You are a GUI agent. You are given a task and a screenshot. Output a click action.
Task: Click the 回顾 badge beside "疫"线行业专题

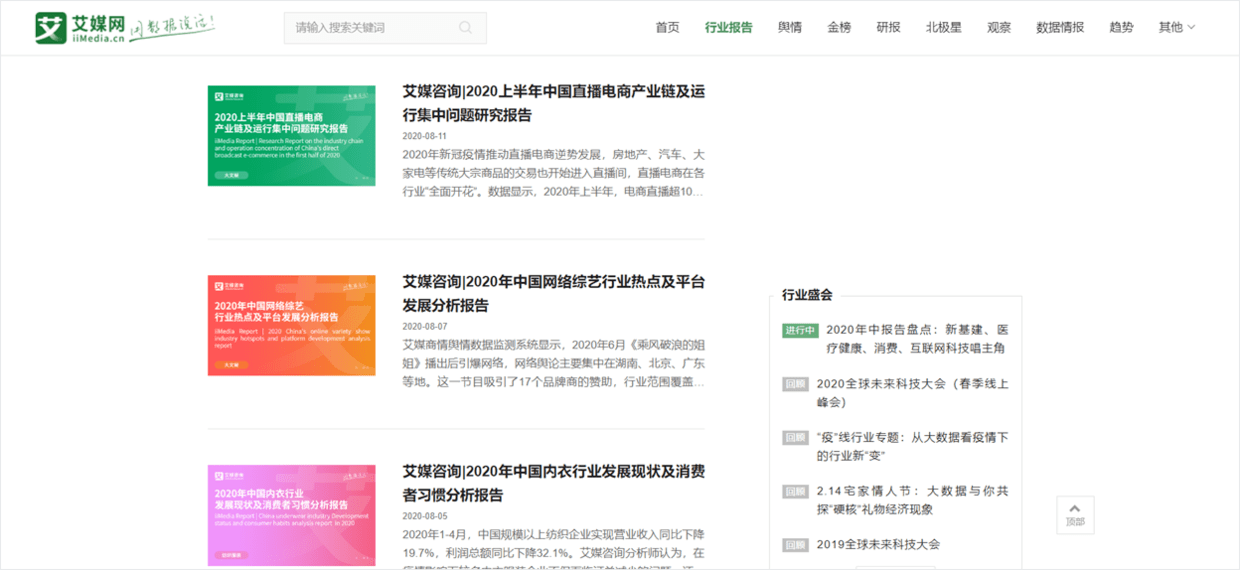pos(795,438)
